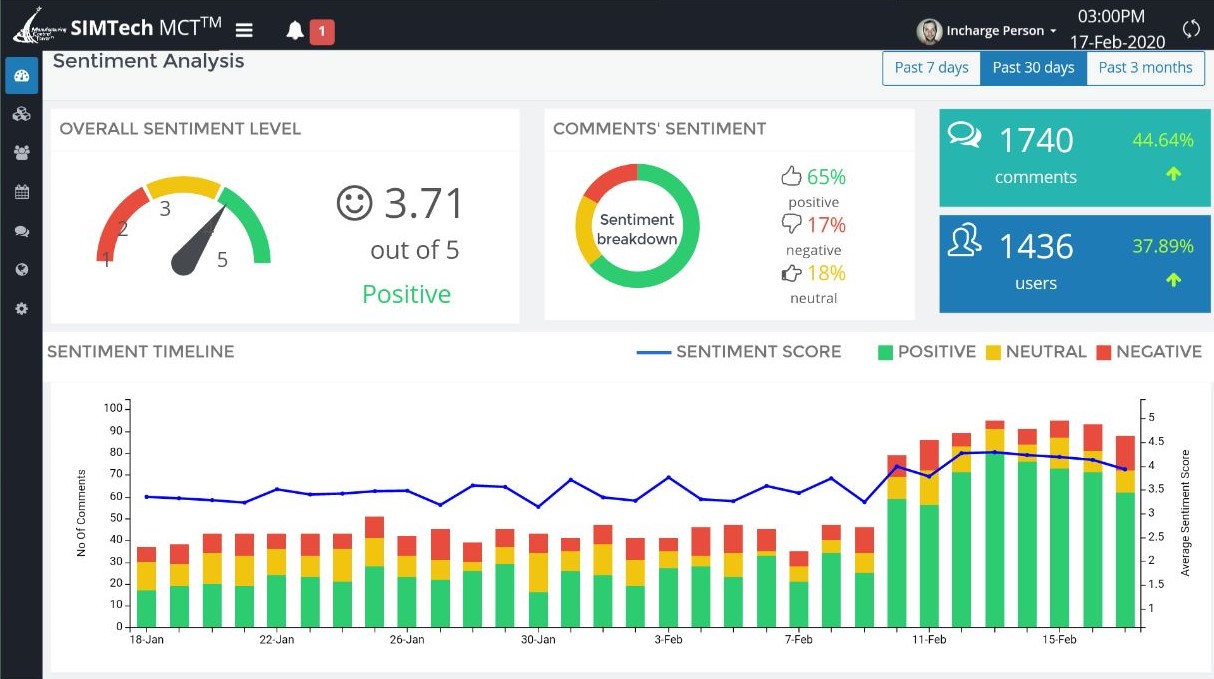The image size is (1214, 679).
Task: Open the calendar sidebar icon
Action: [21, 192]
